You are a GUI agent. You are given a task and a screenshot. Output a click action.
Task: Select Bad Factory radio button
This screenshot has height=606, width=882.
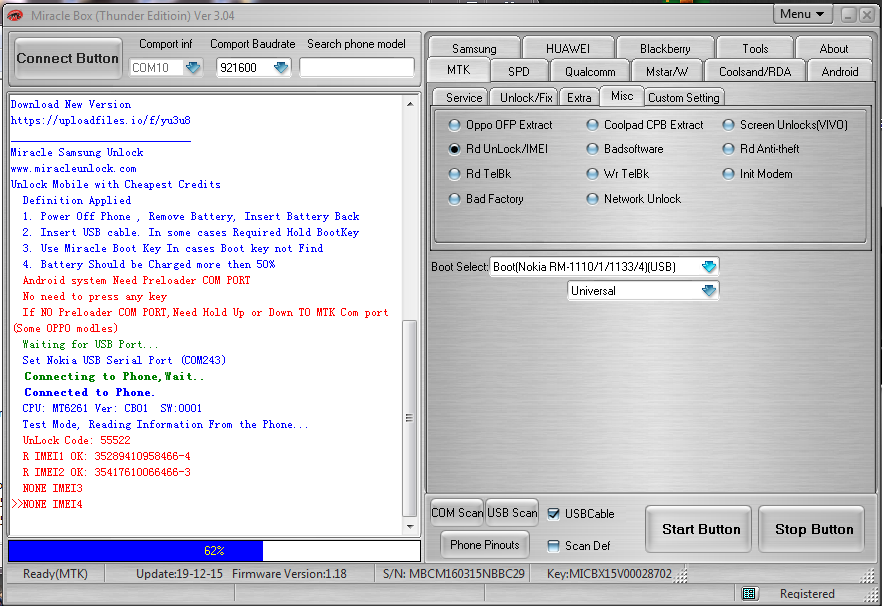tap(454, 199)
